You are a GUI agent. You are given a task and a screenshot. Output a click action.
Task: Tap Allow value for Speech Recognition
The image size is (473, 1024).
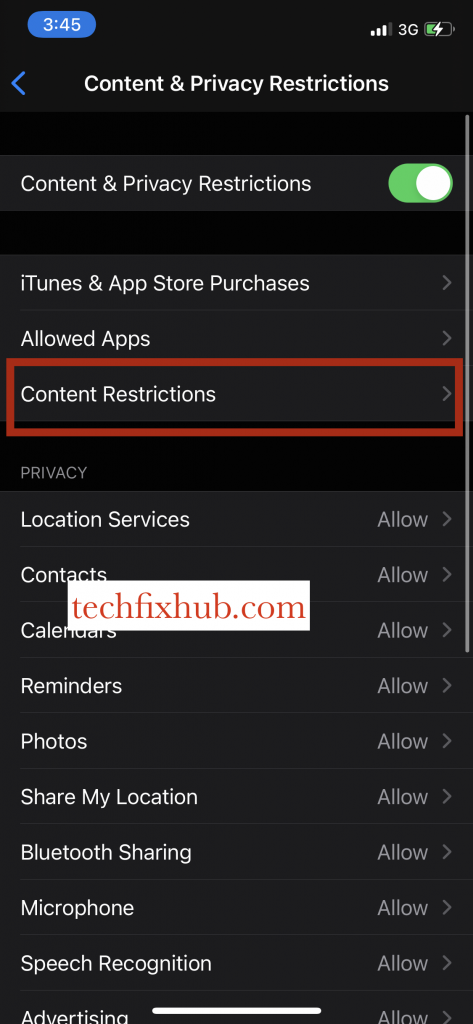coord(402,963)
